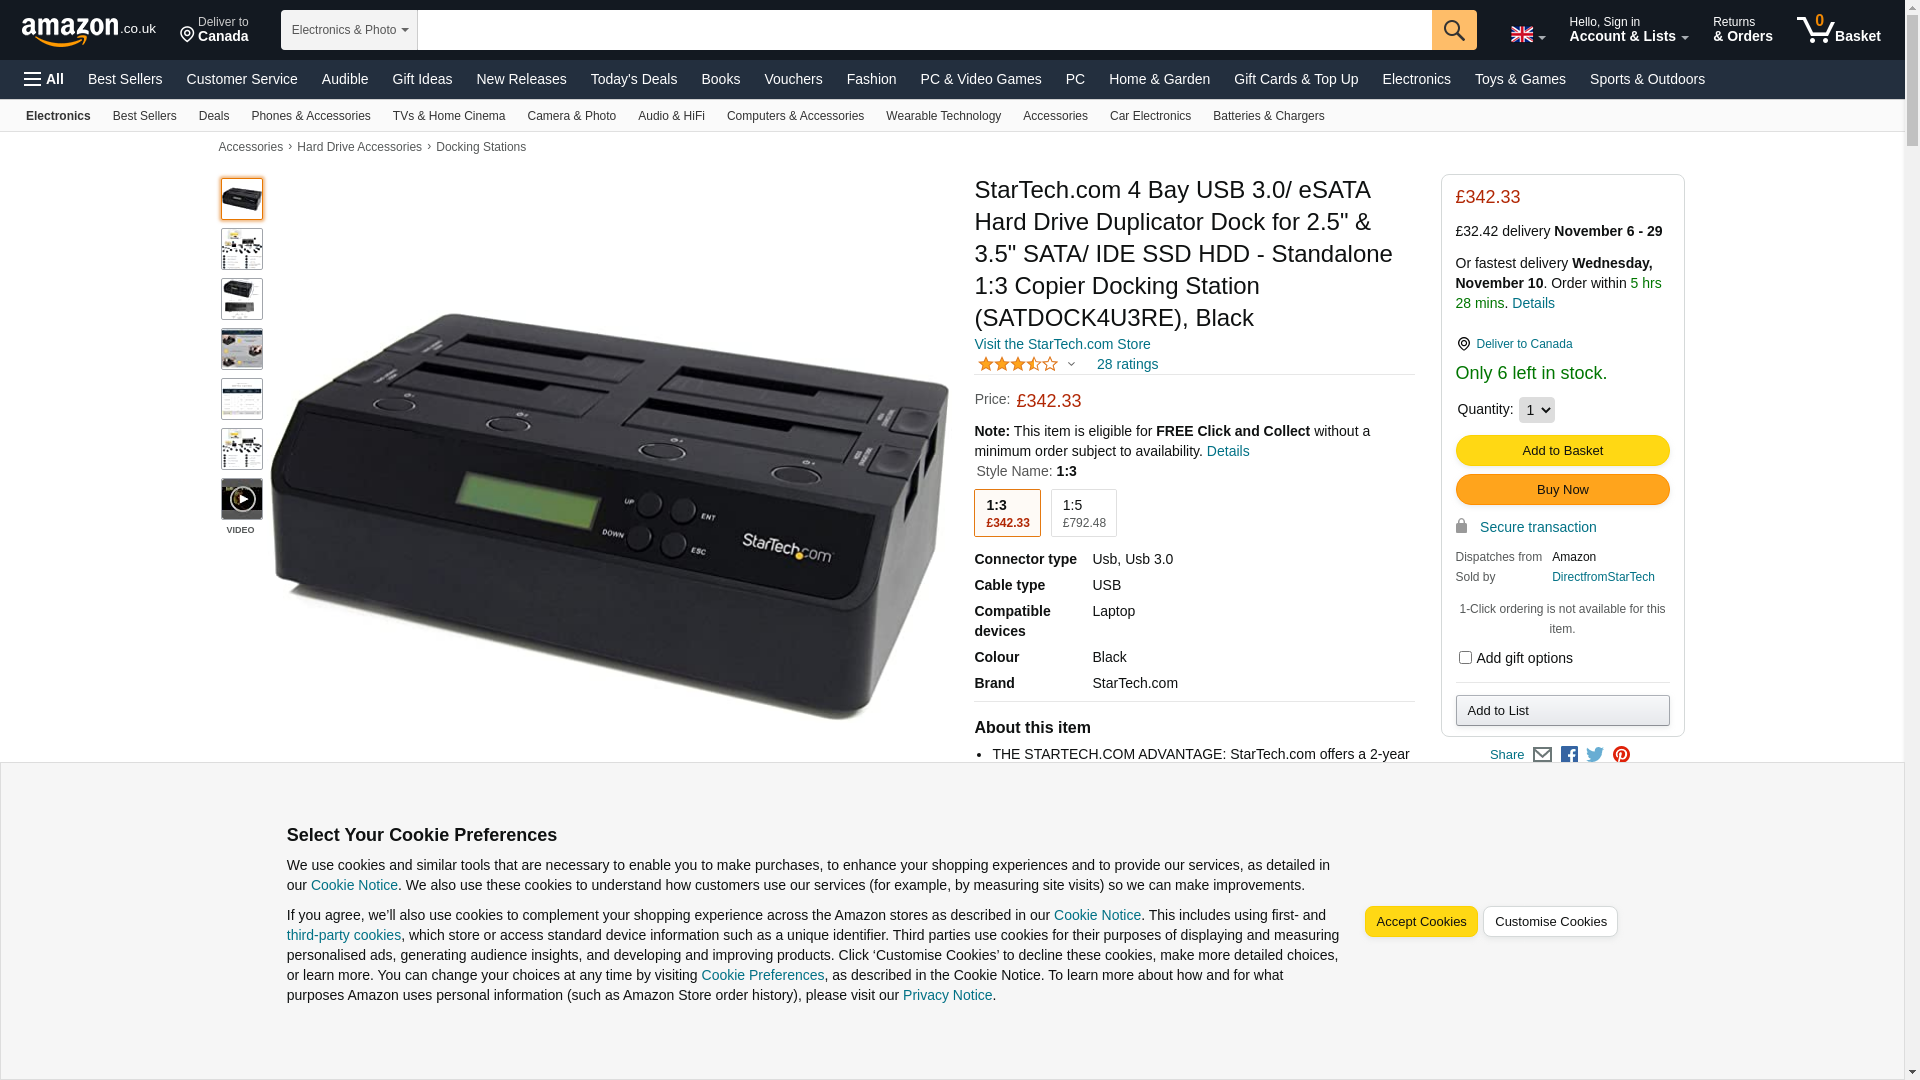Click the Amazon.co.uk logo
Image resolution: width=1920 pixels, height=1080 pixels.
[x=89, y=31]
